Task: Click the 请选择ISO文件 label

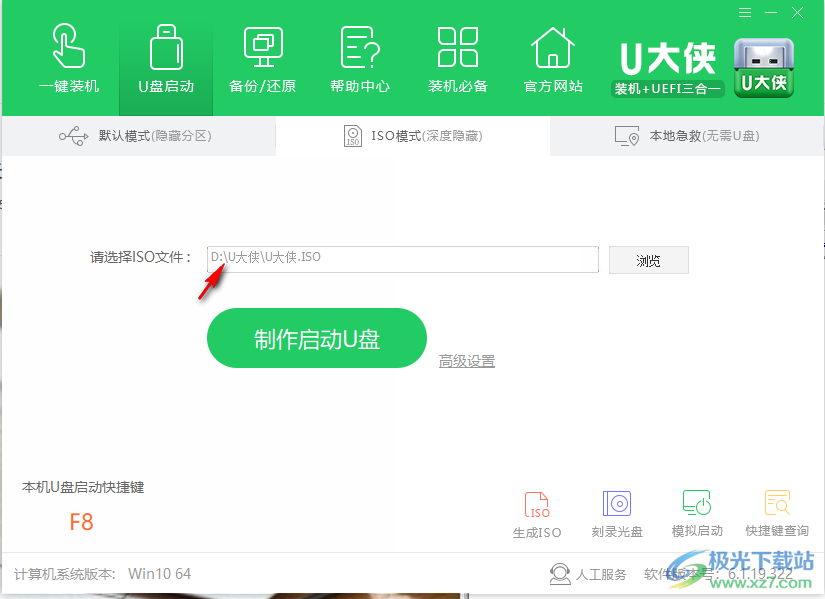Action: click(x=140, y=257)
